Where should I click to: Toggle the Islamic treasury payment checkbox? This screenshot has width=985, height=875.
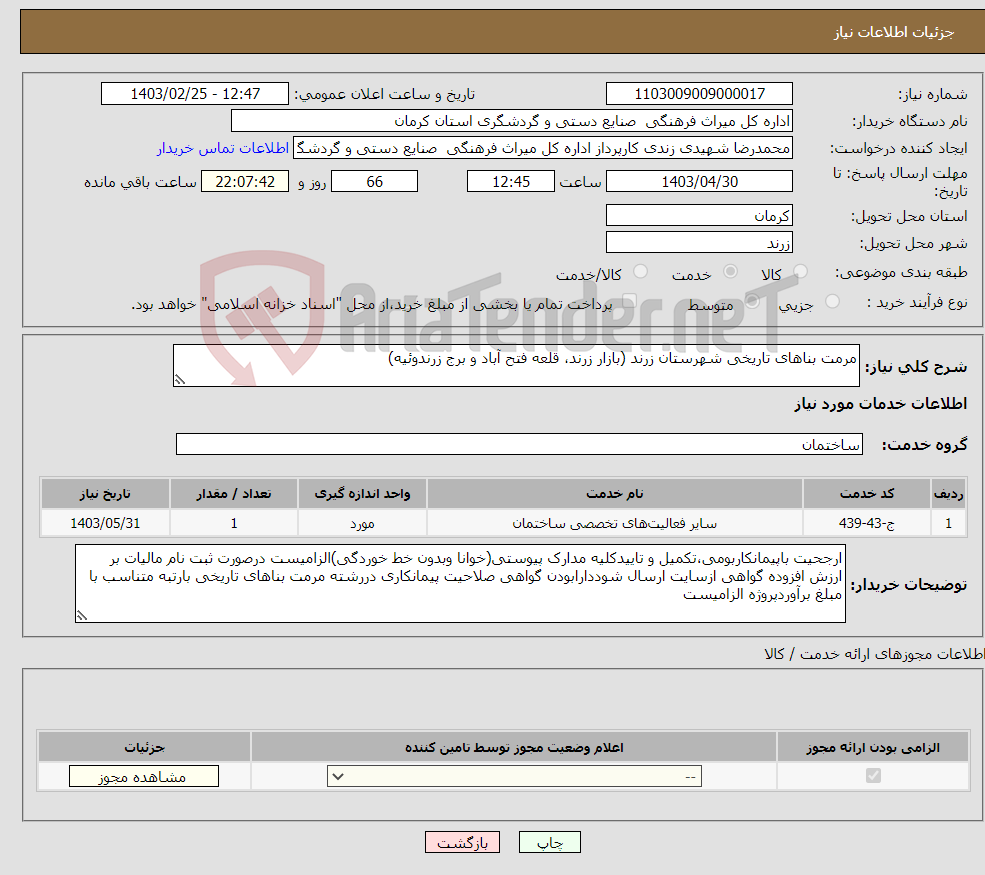[x=630, y=302]
